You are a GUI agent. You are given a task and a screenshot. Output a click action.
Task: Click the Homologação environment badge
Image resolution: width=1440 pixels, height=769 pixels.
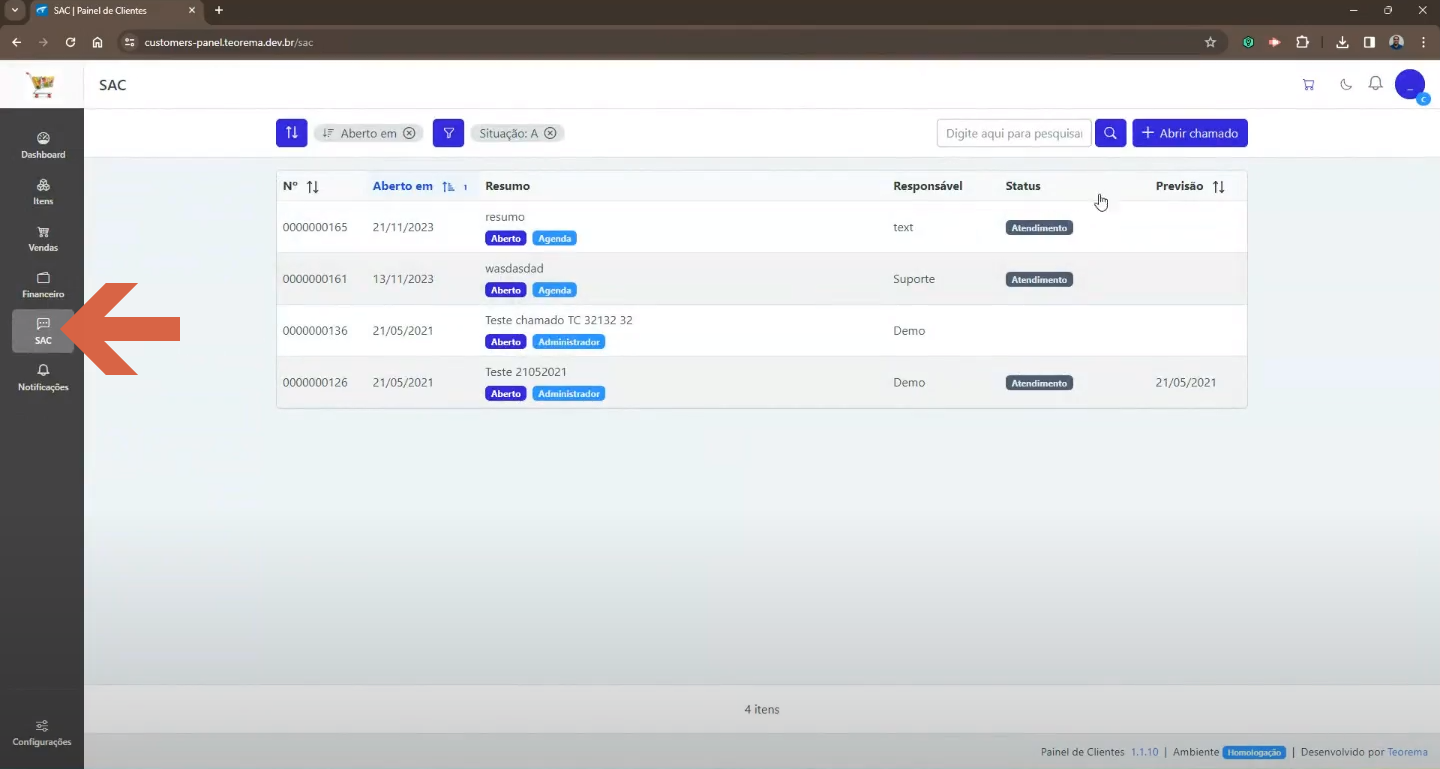tap(1254, 752)
